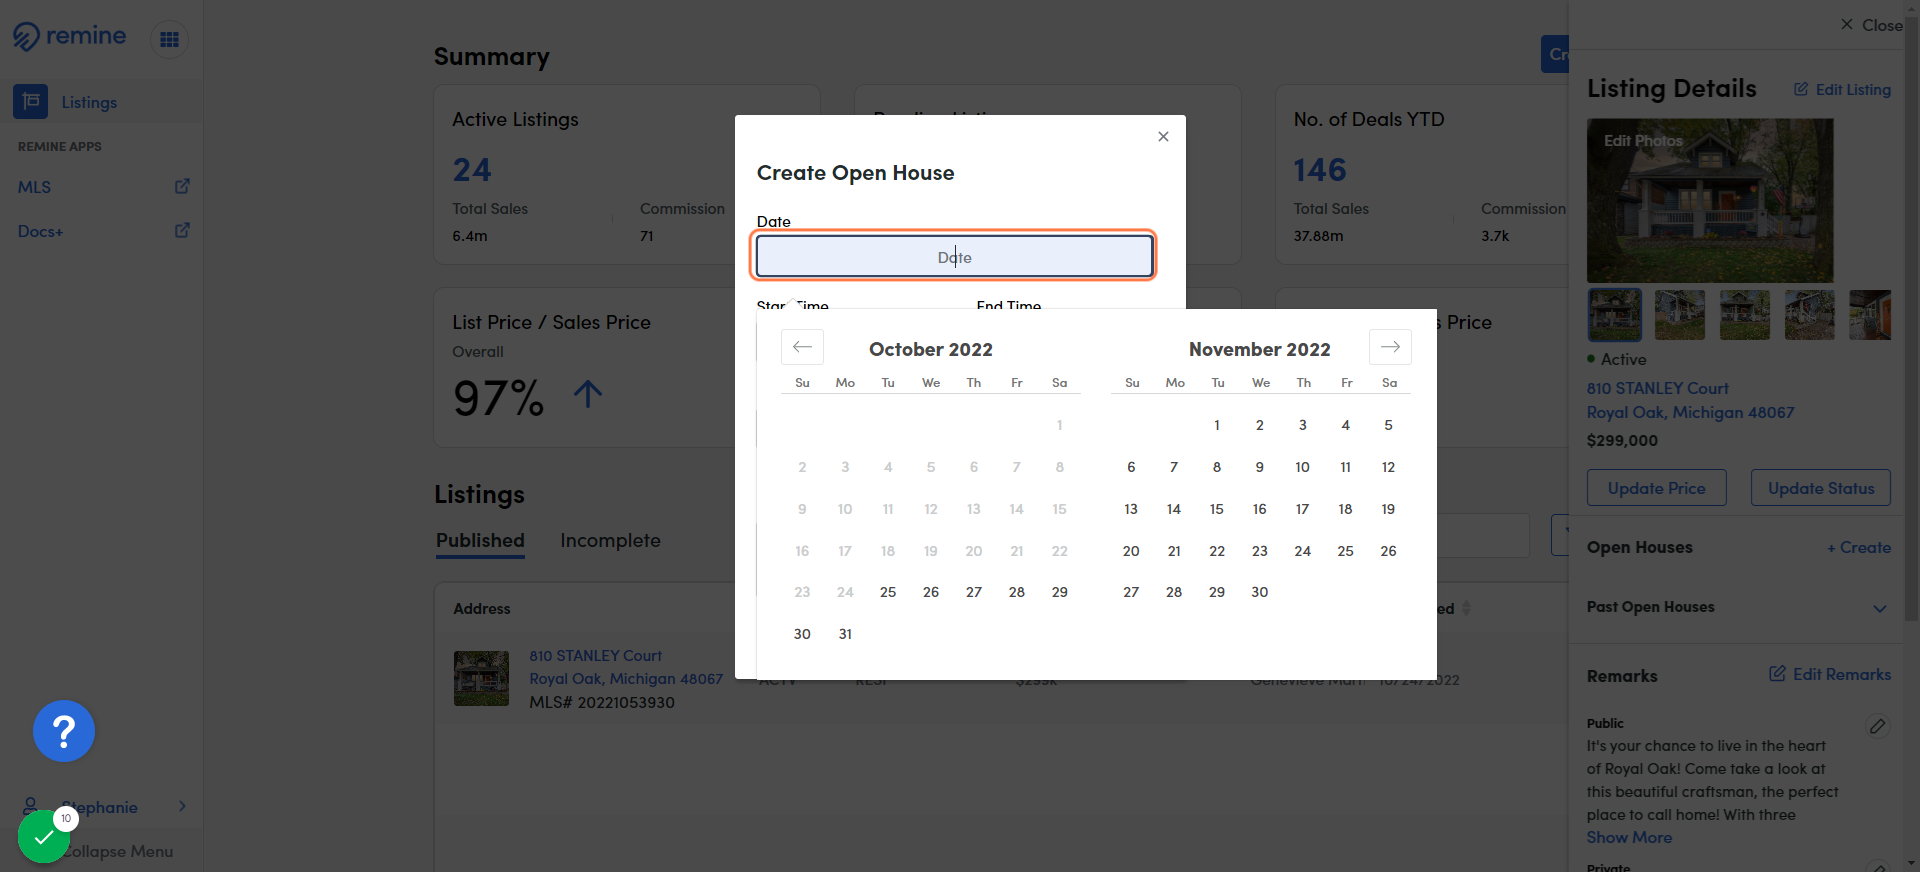Edit the Public remarks pencil icon
The width and height of the screenshot is (1920, 872).
(1877, 726)
